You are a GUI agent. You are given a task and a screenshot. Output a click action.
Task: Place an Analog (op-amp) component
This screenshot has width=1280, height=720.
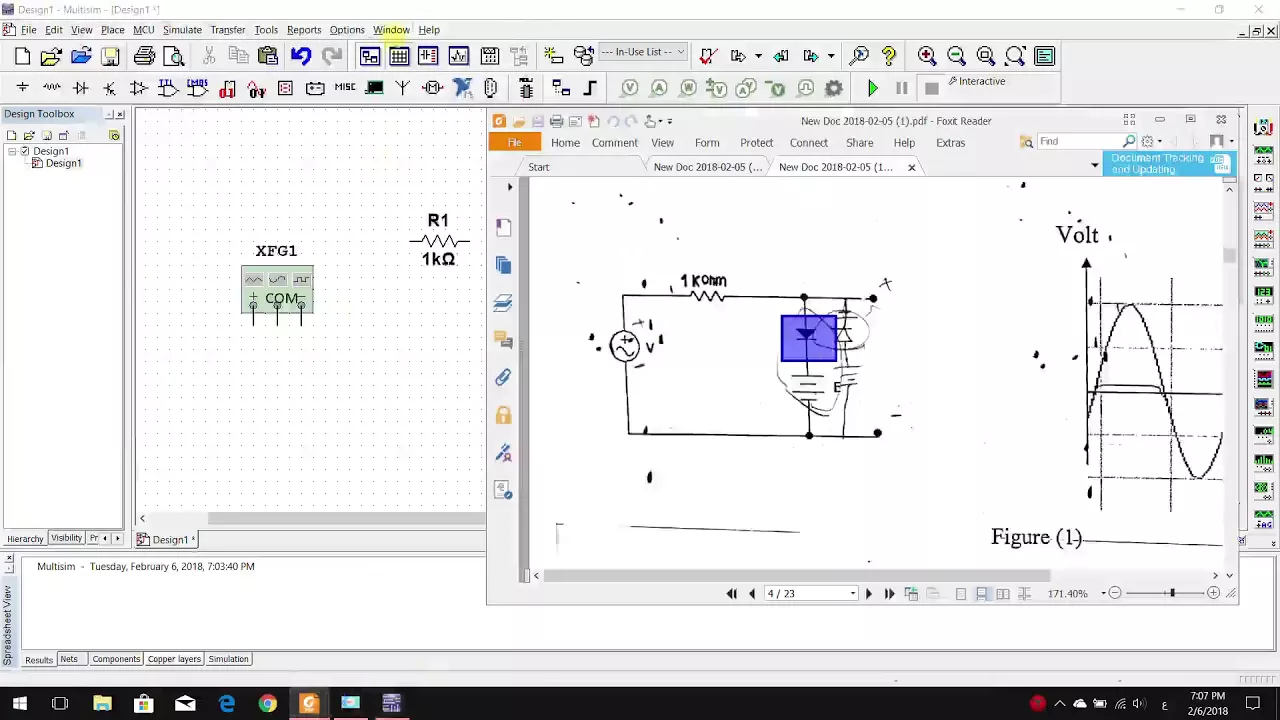139,88
